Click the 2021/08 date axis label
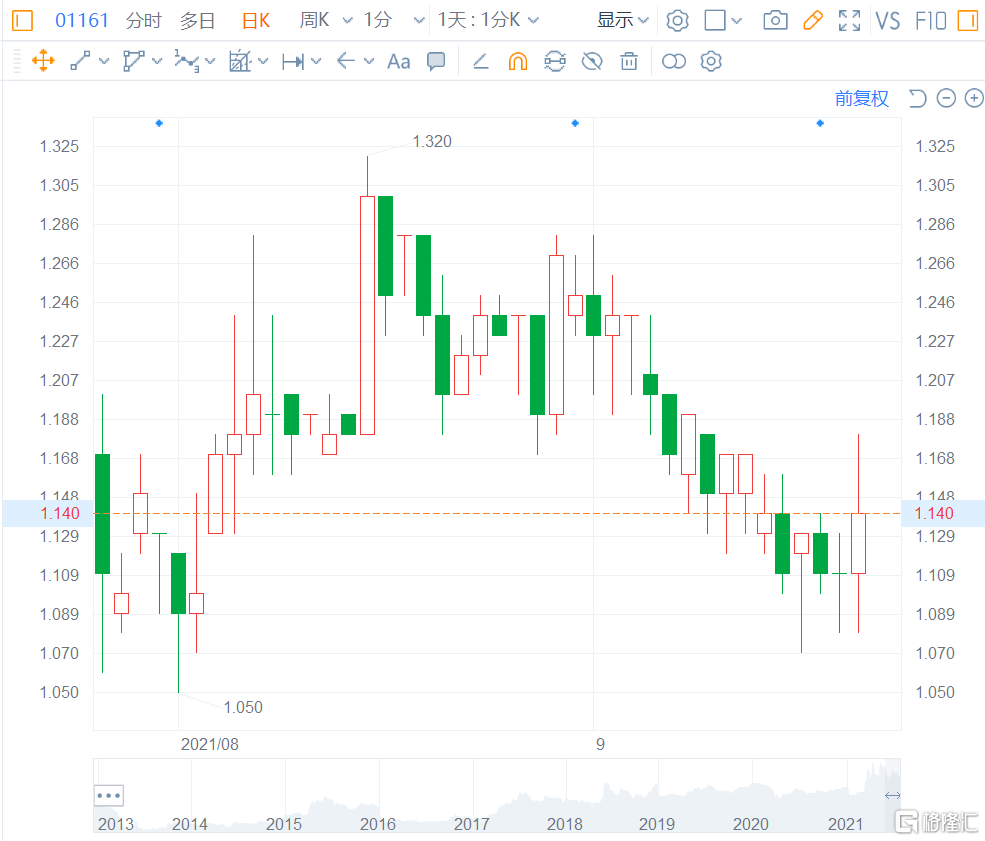Image resolution: width=985 pixels, height=841 pixels. [x=210, y=744]
